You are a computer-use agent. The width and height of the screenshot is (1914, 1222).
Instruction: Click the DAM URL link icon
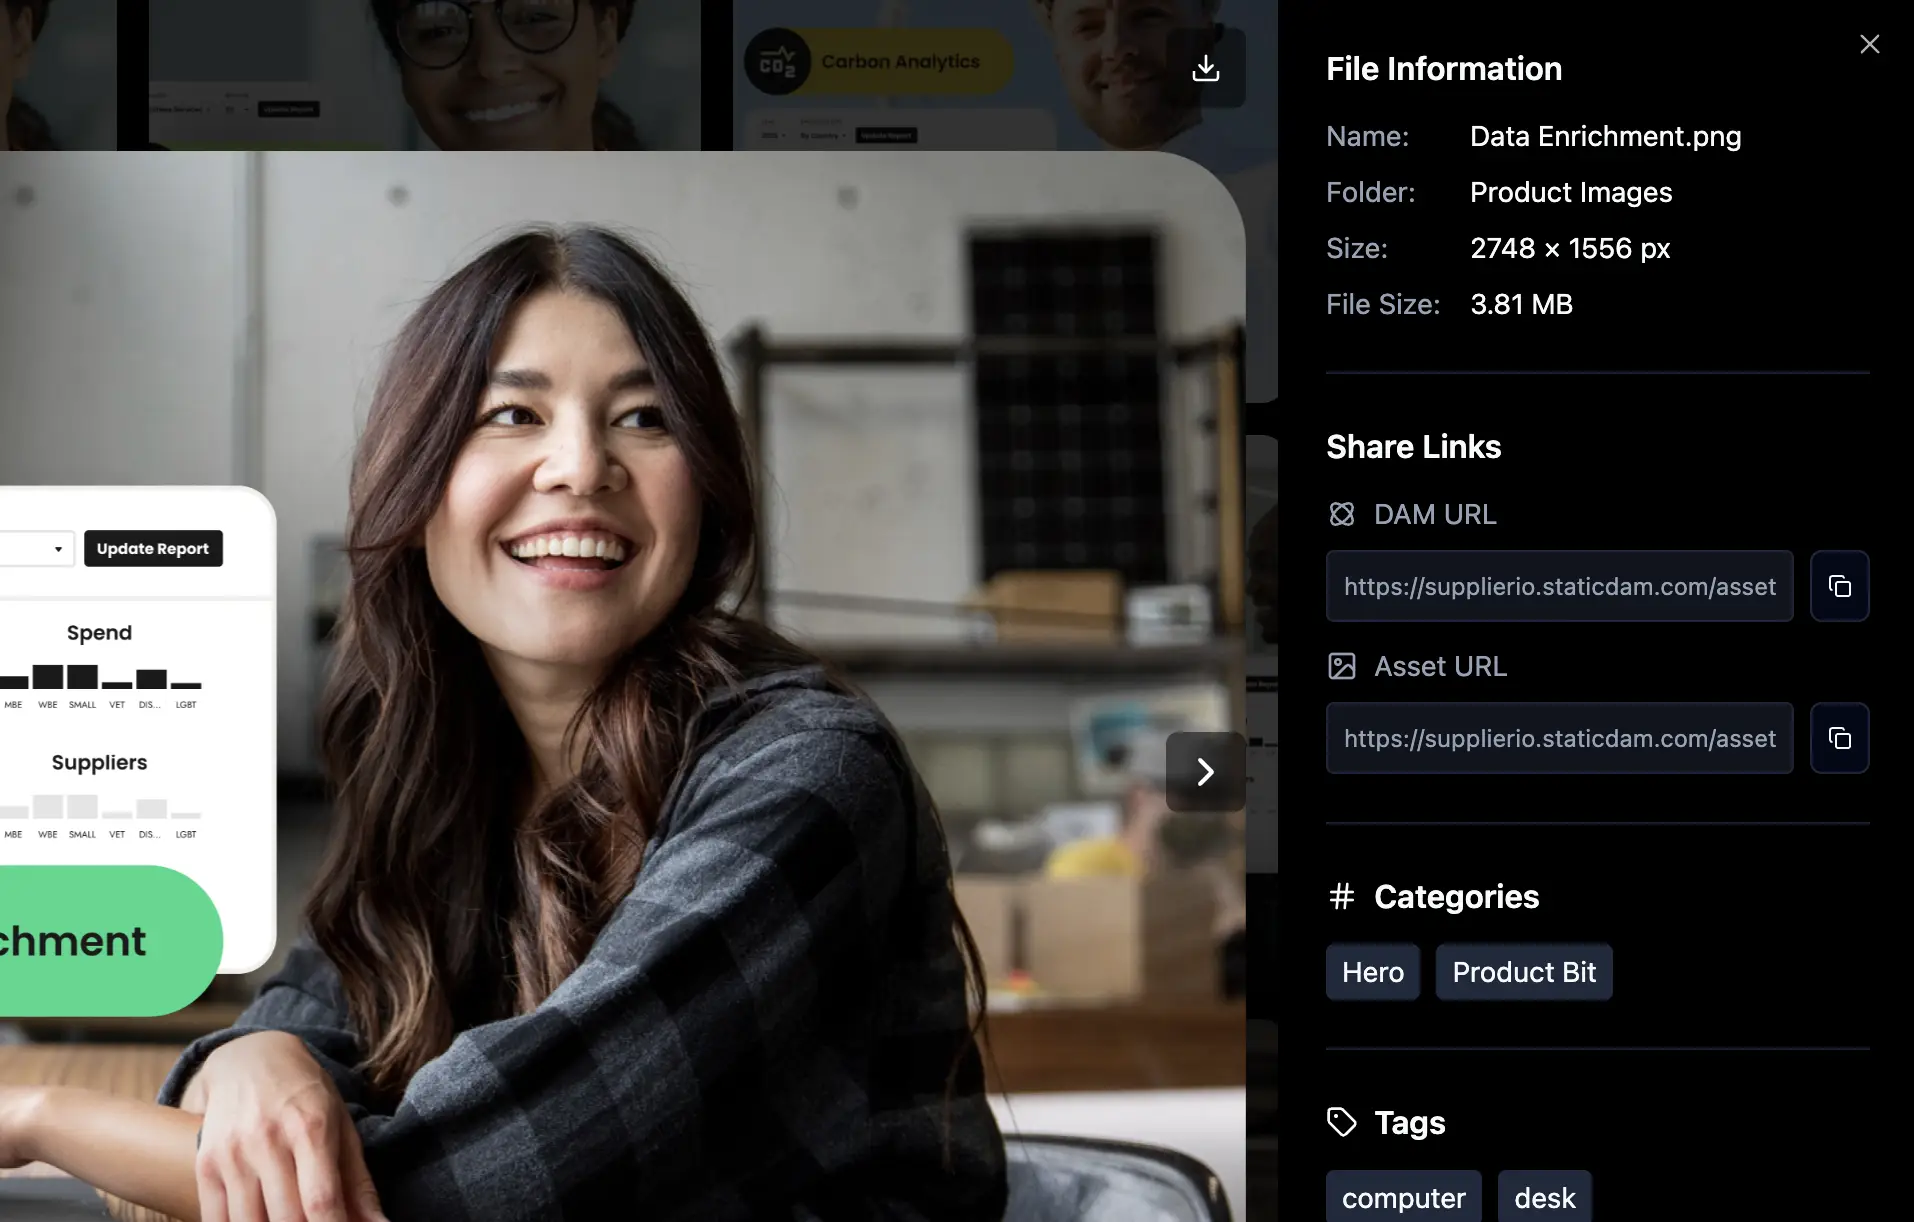(1341, 514)
